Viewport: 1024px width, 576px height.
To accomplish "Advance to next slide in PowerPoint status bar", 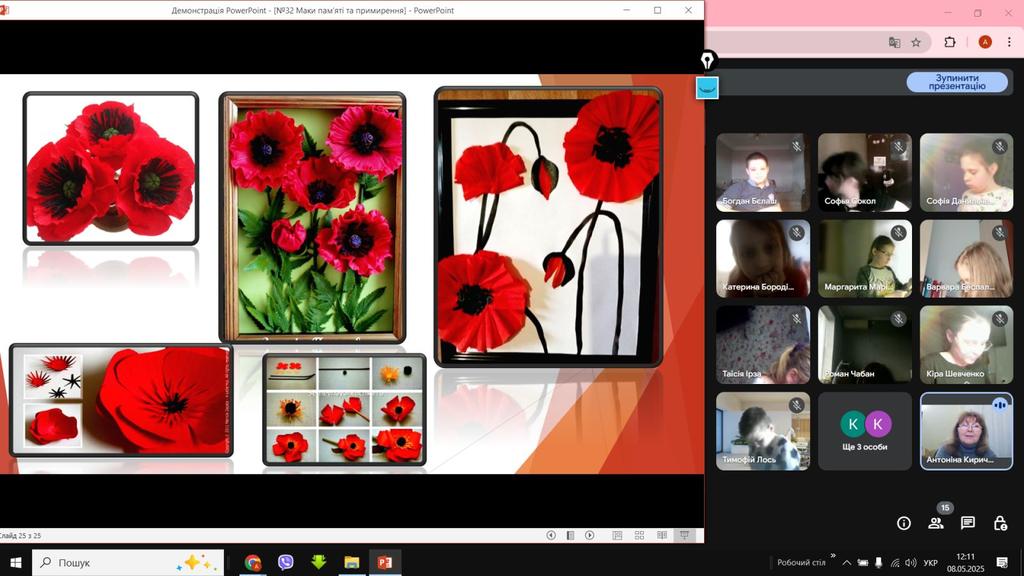I will point(590,536).
